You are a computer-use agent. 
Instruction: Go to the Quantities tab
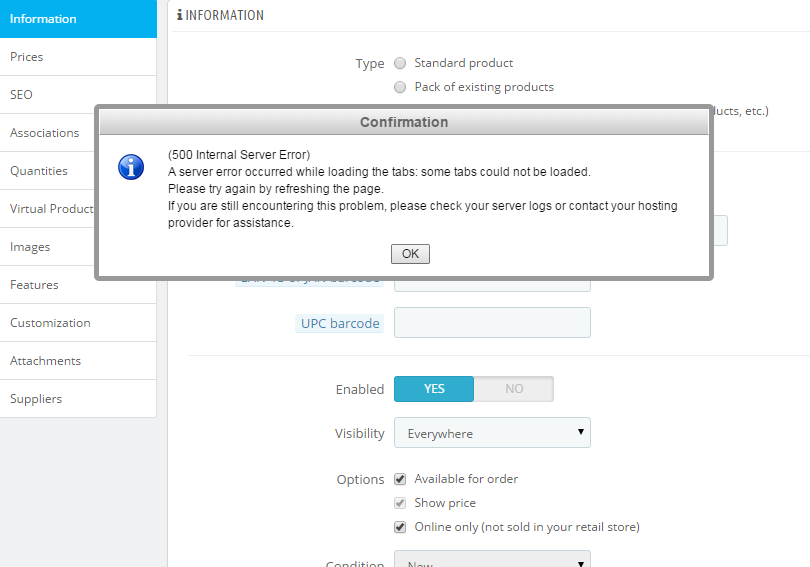pyautogui.click(x=48, y=171)
